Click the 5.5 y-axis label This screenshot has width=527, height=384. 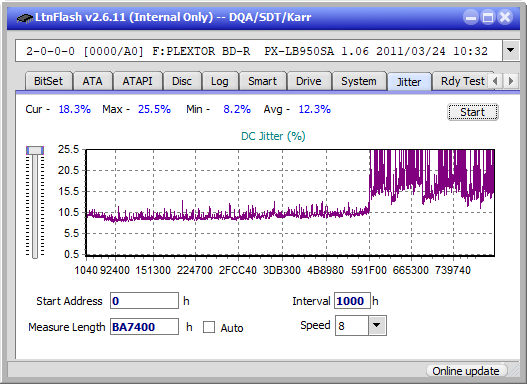[x=72, y=233]
